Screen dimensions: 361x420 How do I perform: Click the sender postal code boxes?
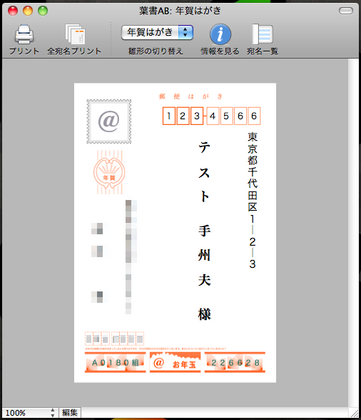click(115, 339)
